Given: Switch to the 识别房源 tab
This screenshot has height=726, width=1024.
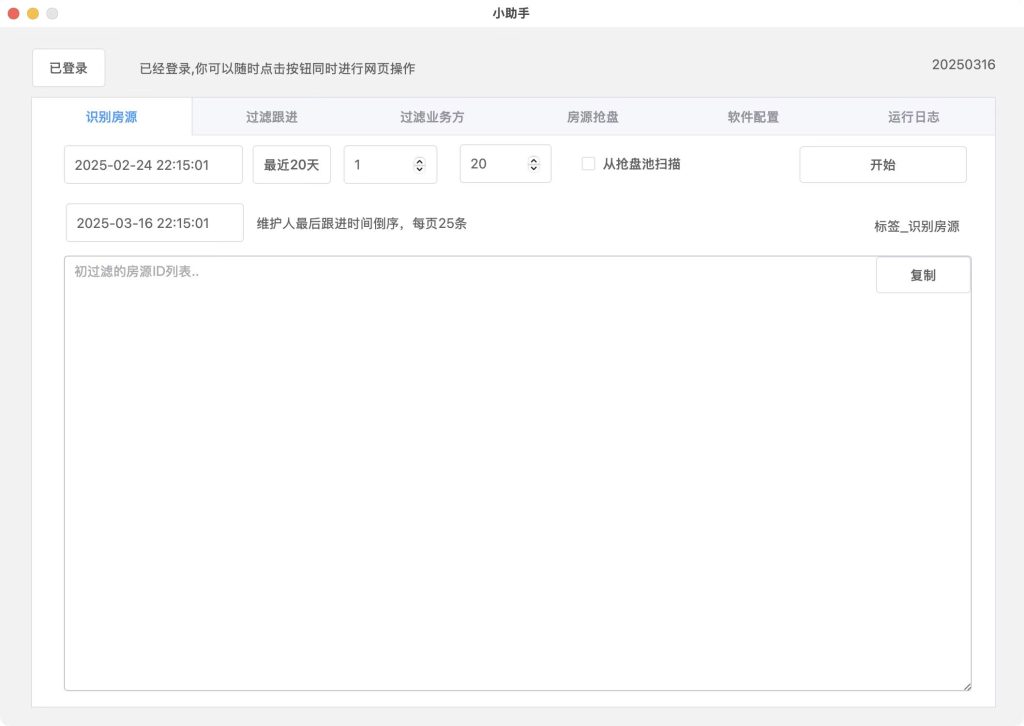Looking at the screenshot, I should [112, 117].
